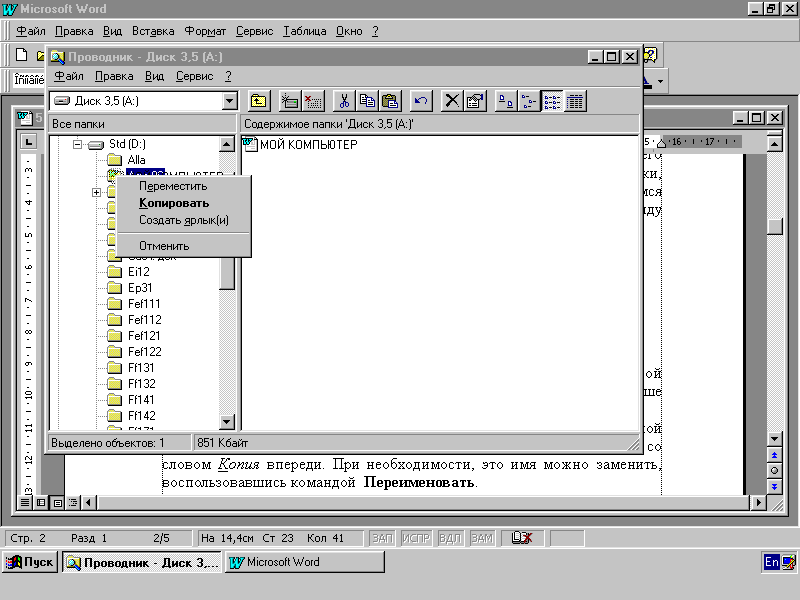Select the Ff131 folder
The height and width of the screenshot is (600, 800).
(140, 368)
